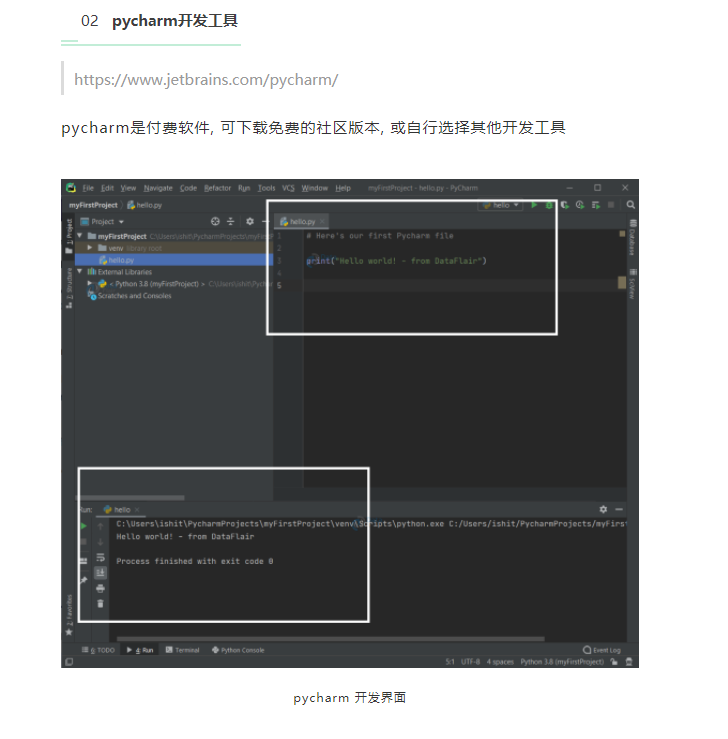Click the locate/scroll-from-source target icon

tap(215, 222)
